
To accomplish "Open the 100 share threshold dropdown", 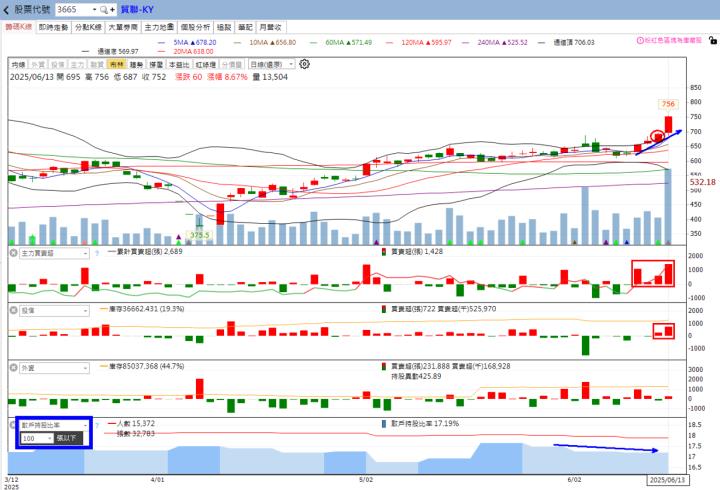I will coord(37,439).
